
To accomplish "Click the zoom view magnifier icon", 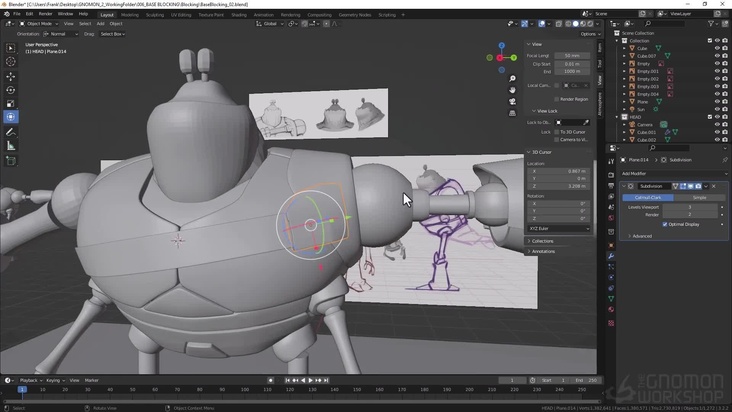I will [512, 79].
